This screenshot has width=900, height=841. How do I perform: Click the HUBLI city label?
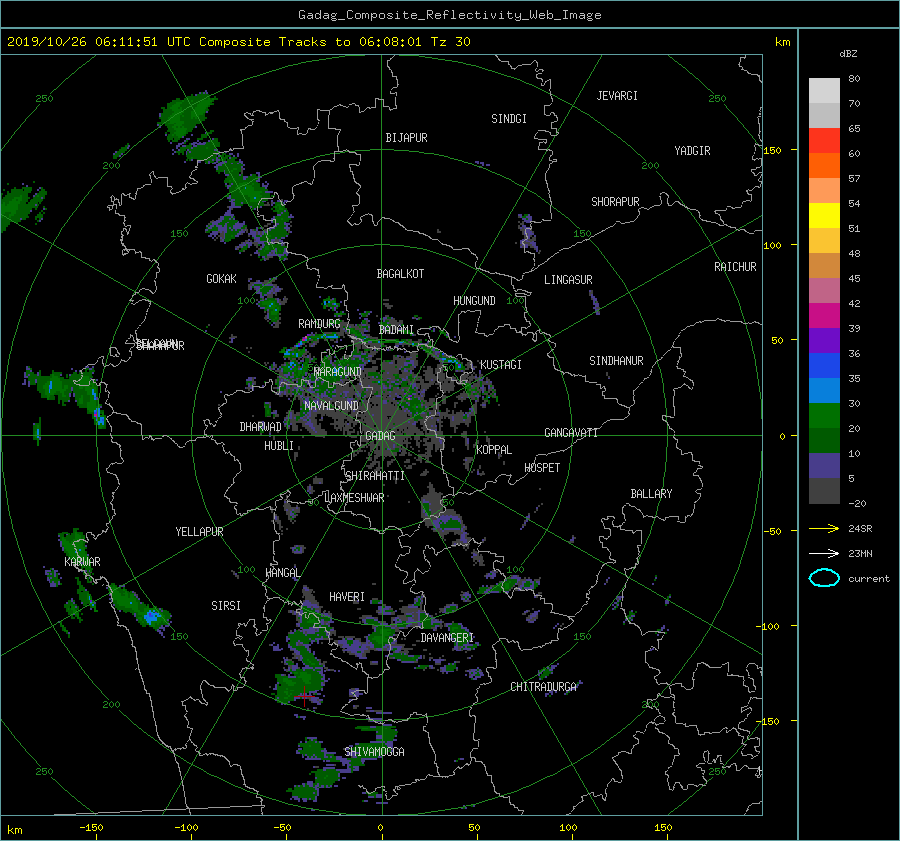click(x=279, y=445)
